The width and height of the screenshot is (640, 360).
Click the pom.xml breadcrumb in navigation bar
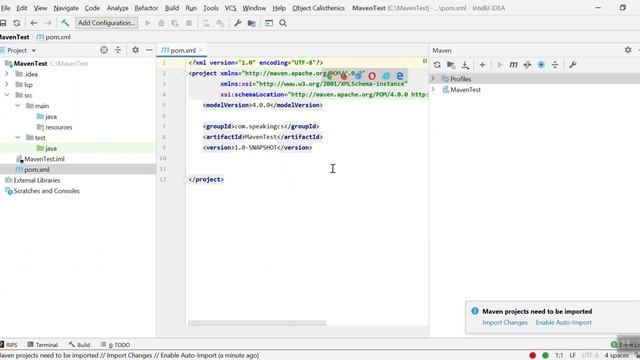click(53, 37)
